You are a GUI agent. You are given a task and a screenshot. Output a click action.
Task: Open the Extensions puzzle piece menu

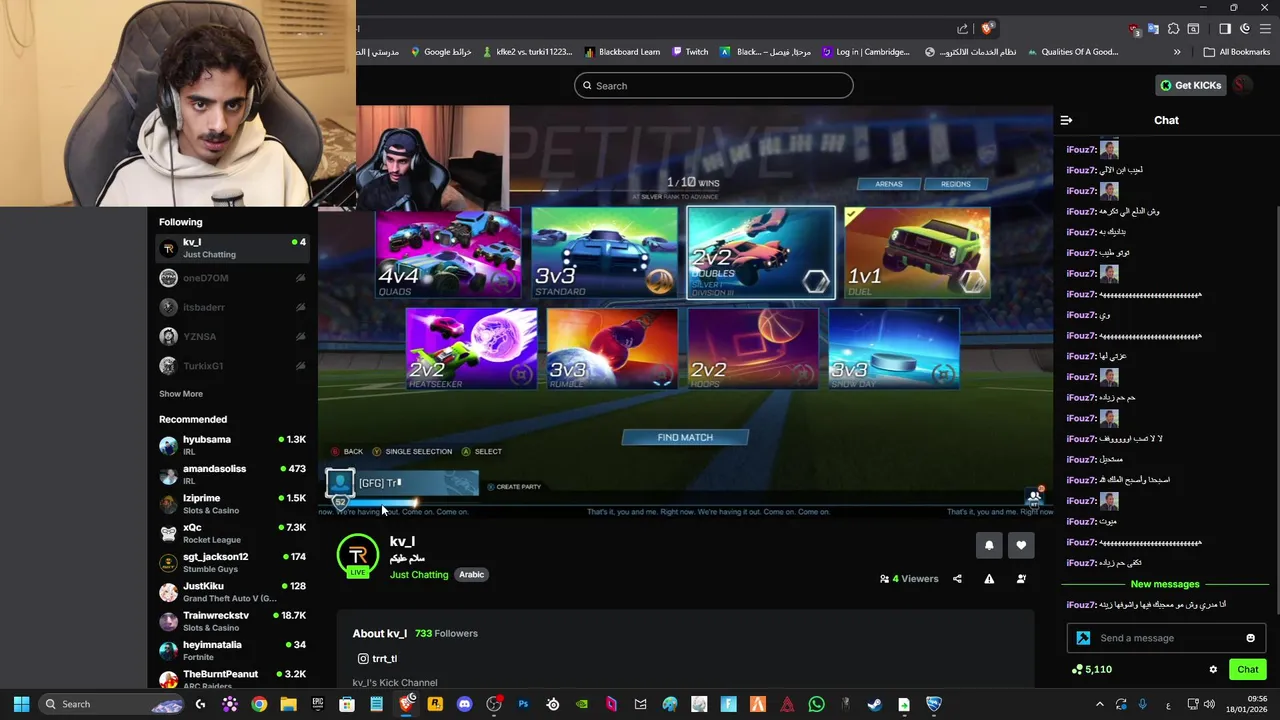[1173, 29]
